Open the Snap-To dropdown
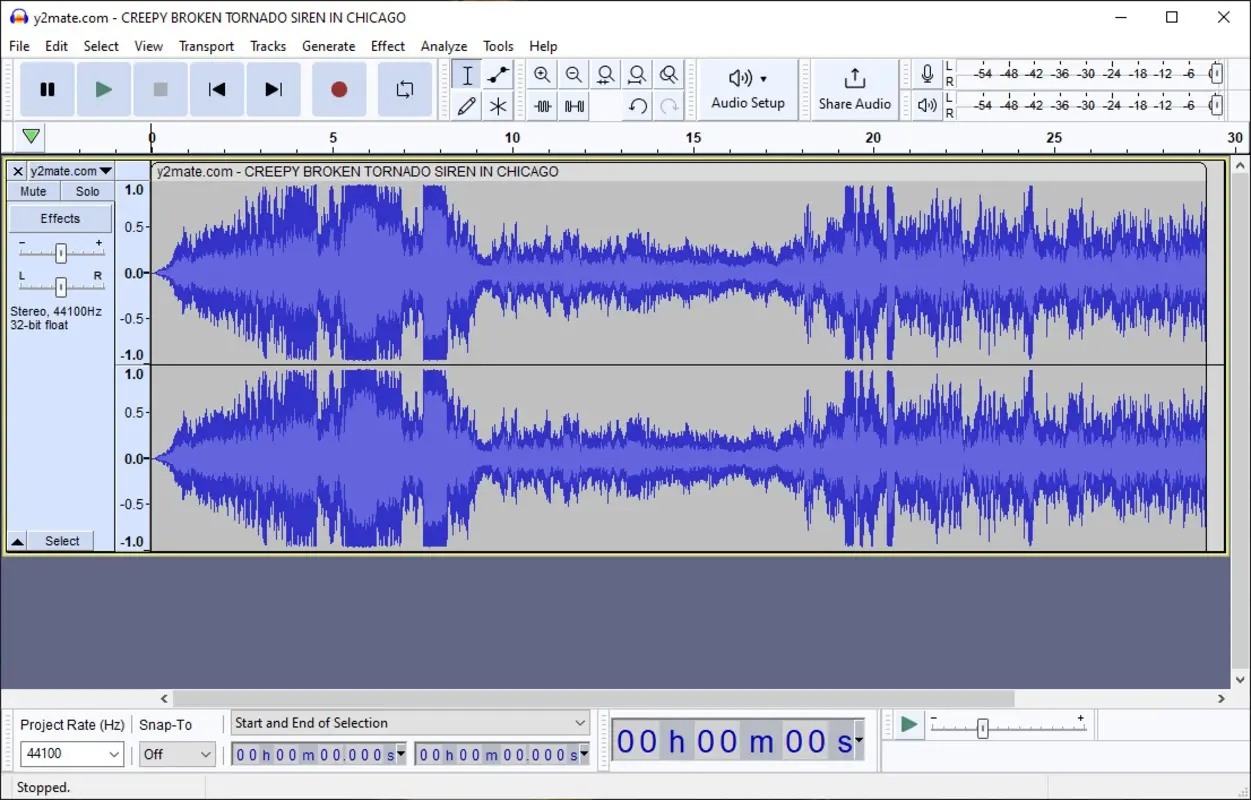The image size is (1251, 800). coord(177,754)
